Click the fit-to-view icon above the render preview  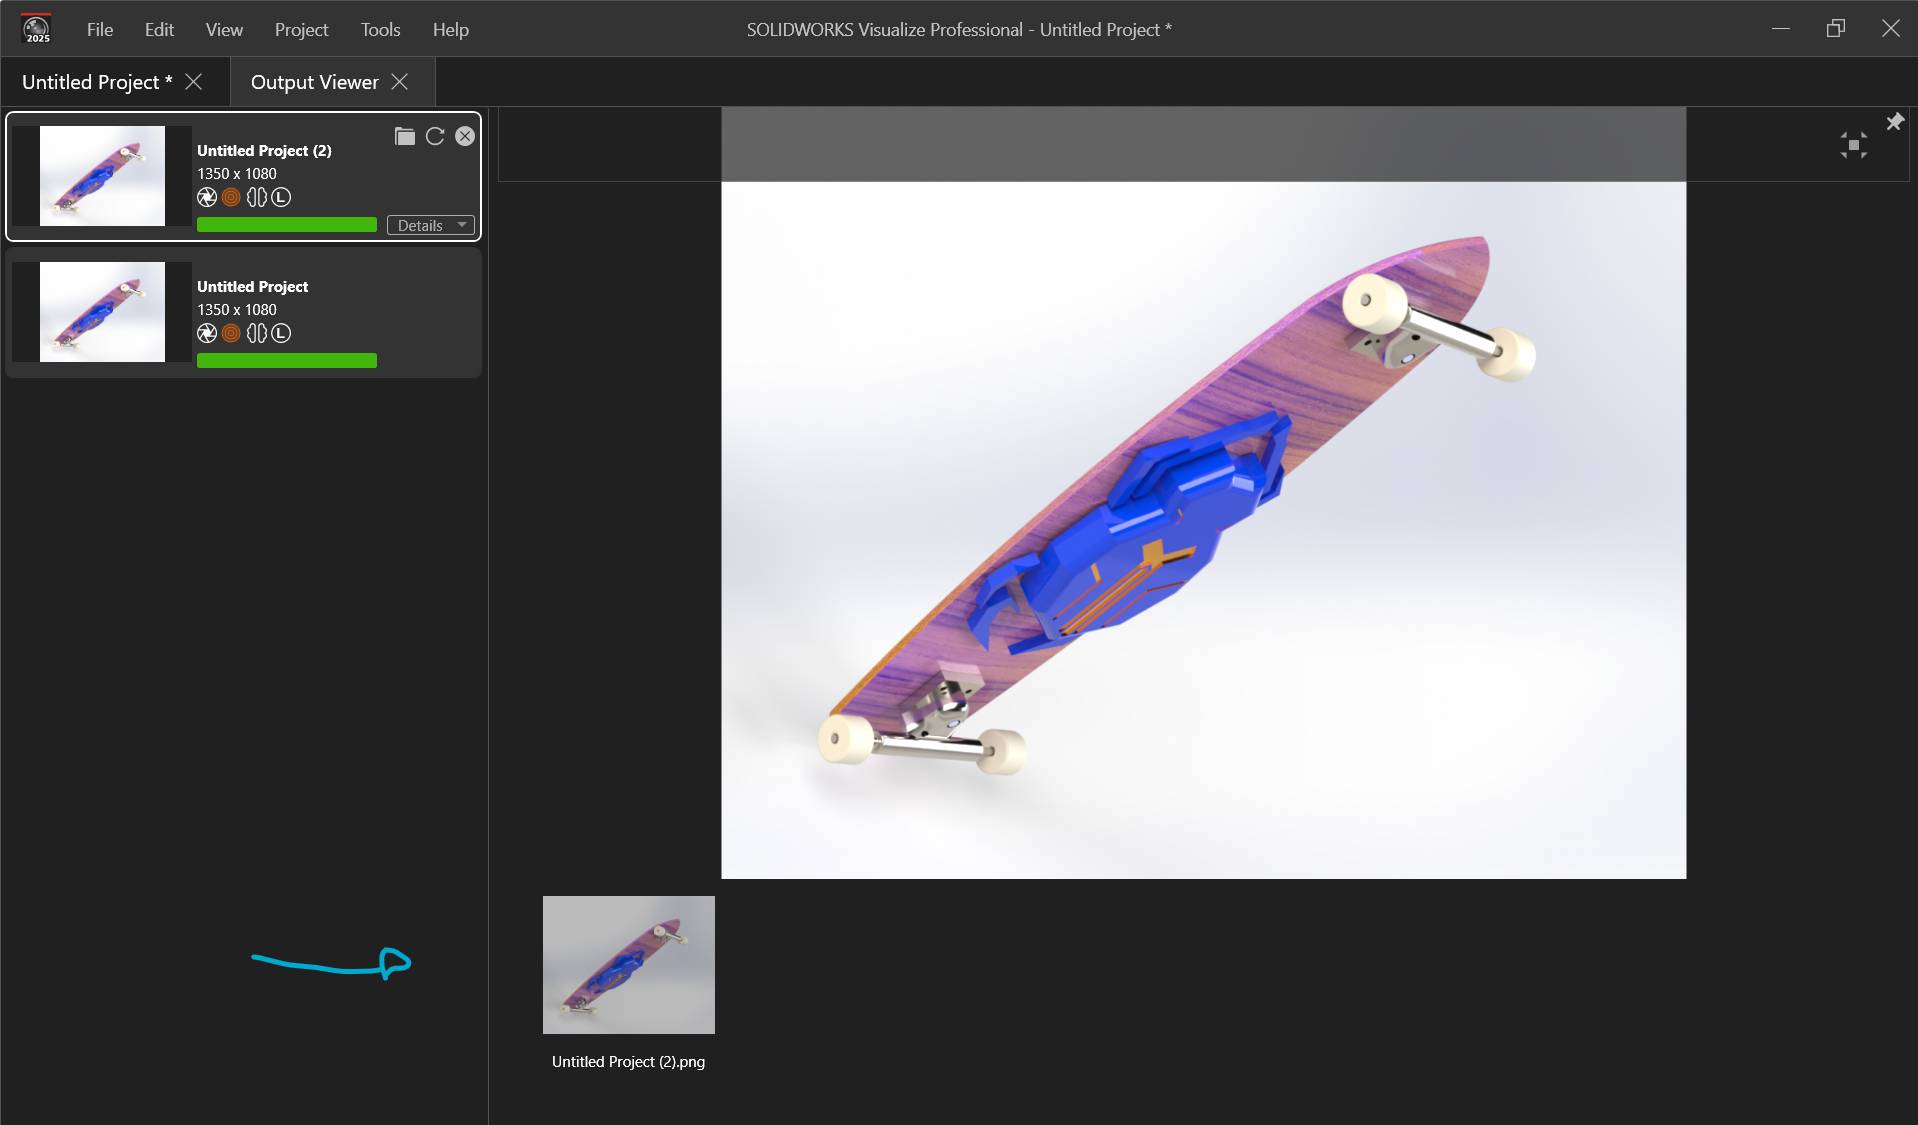1853,144
